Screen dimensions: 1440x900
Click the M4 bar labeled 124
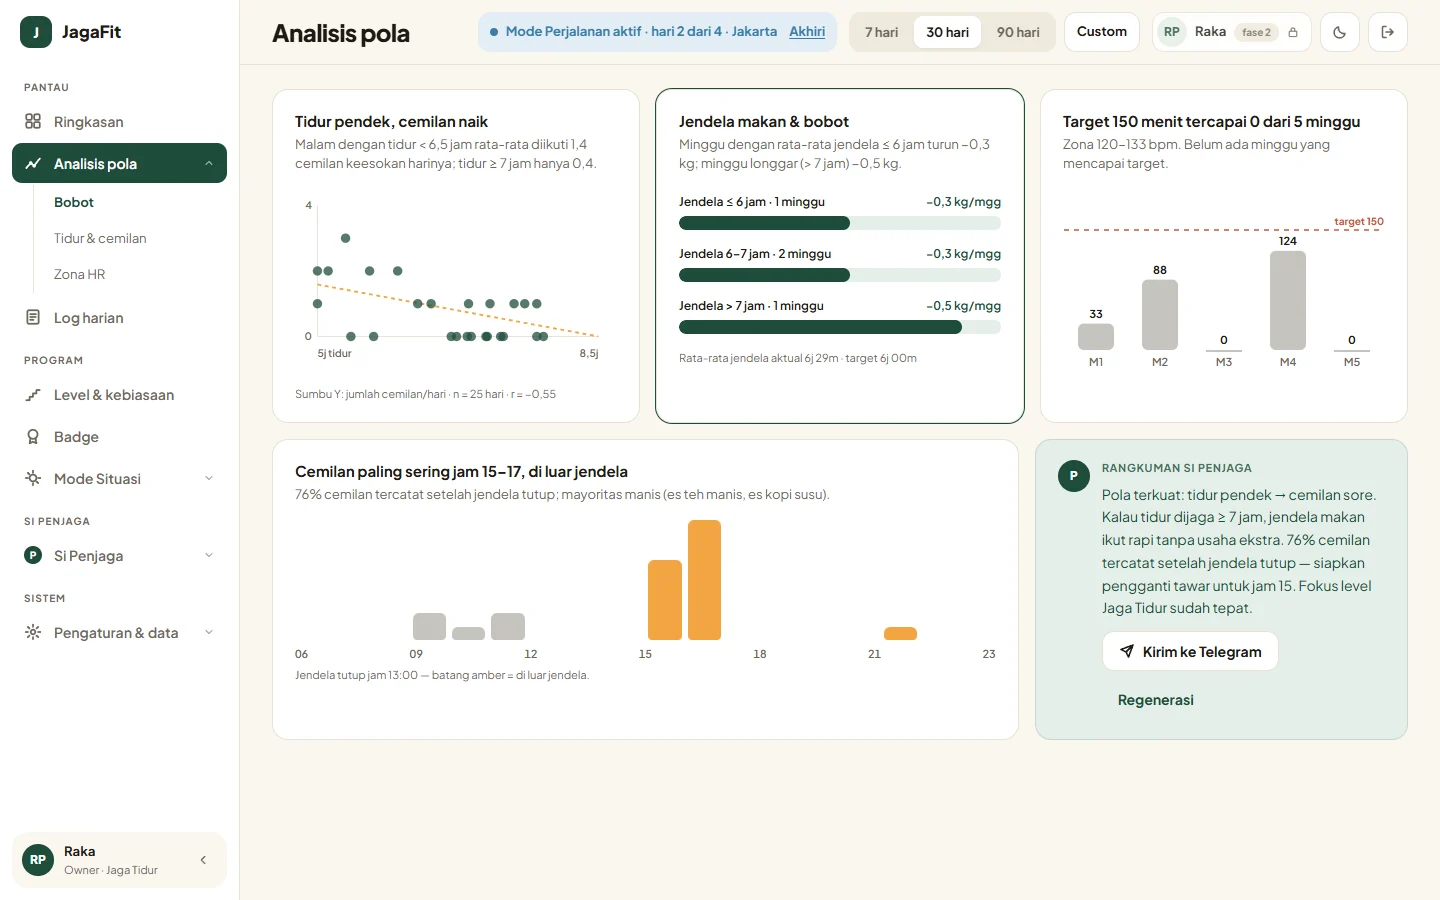1288,300
